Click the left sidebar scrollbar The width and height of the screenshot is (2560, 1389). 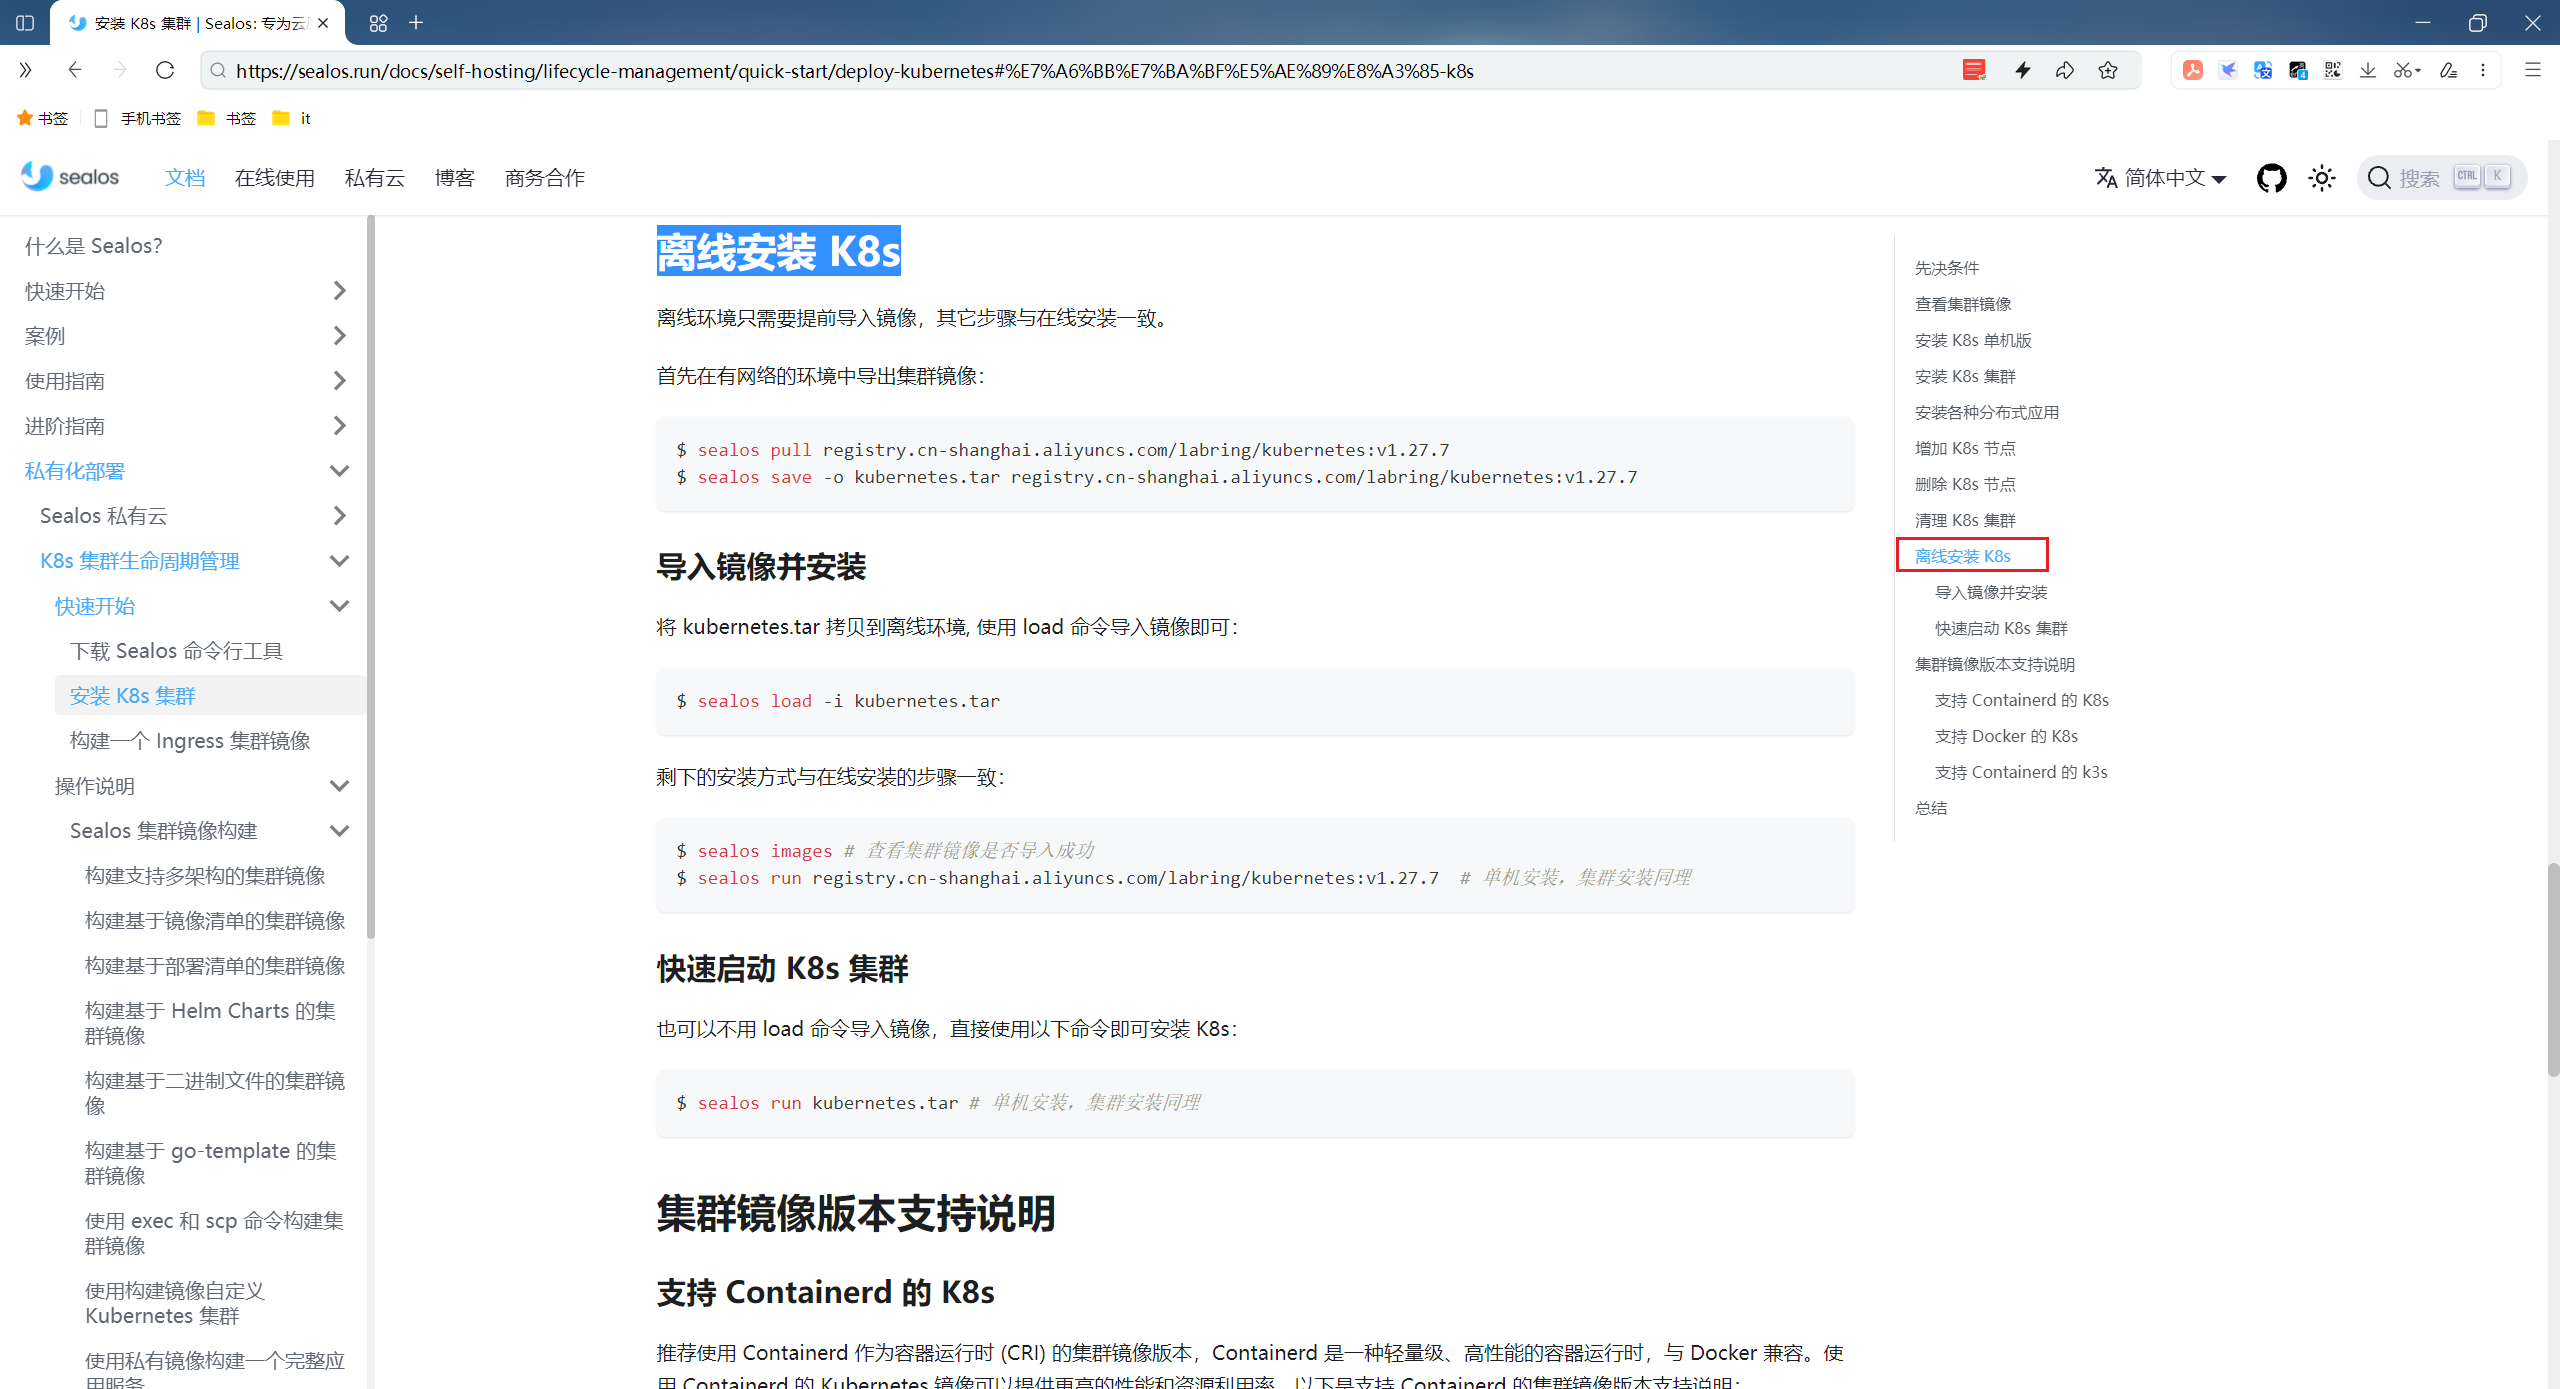click(x=371, y=578)
